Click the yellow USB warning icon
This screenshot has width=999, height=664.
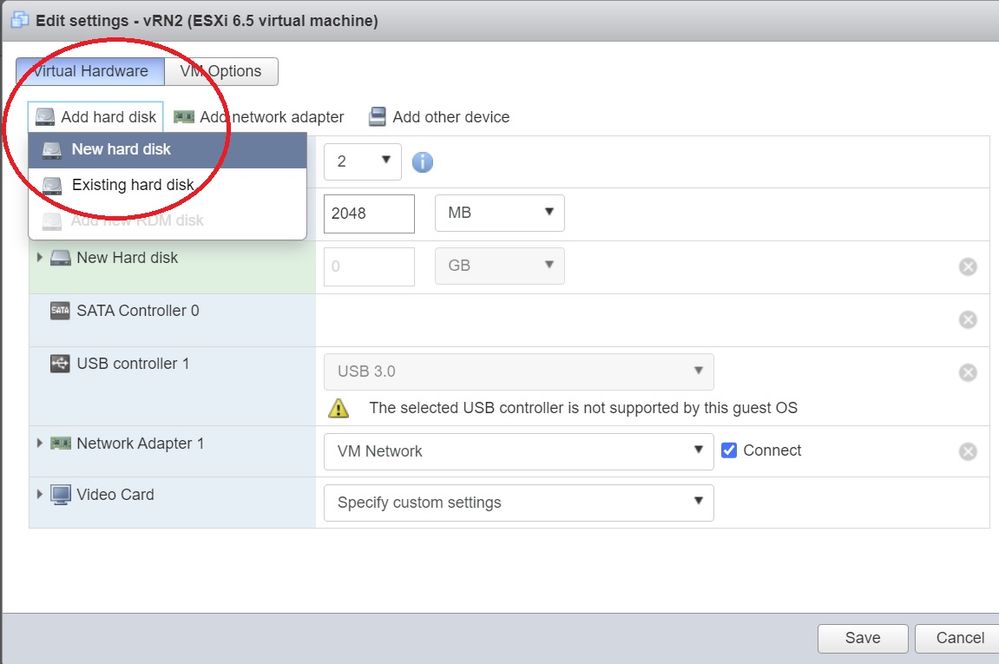[338, 408]
